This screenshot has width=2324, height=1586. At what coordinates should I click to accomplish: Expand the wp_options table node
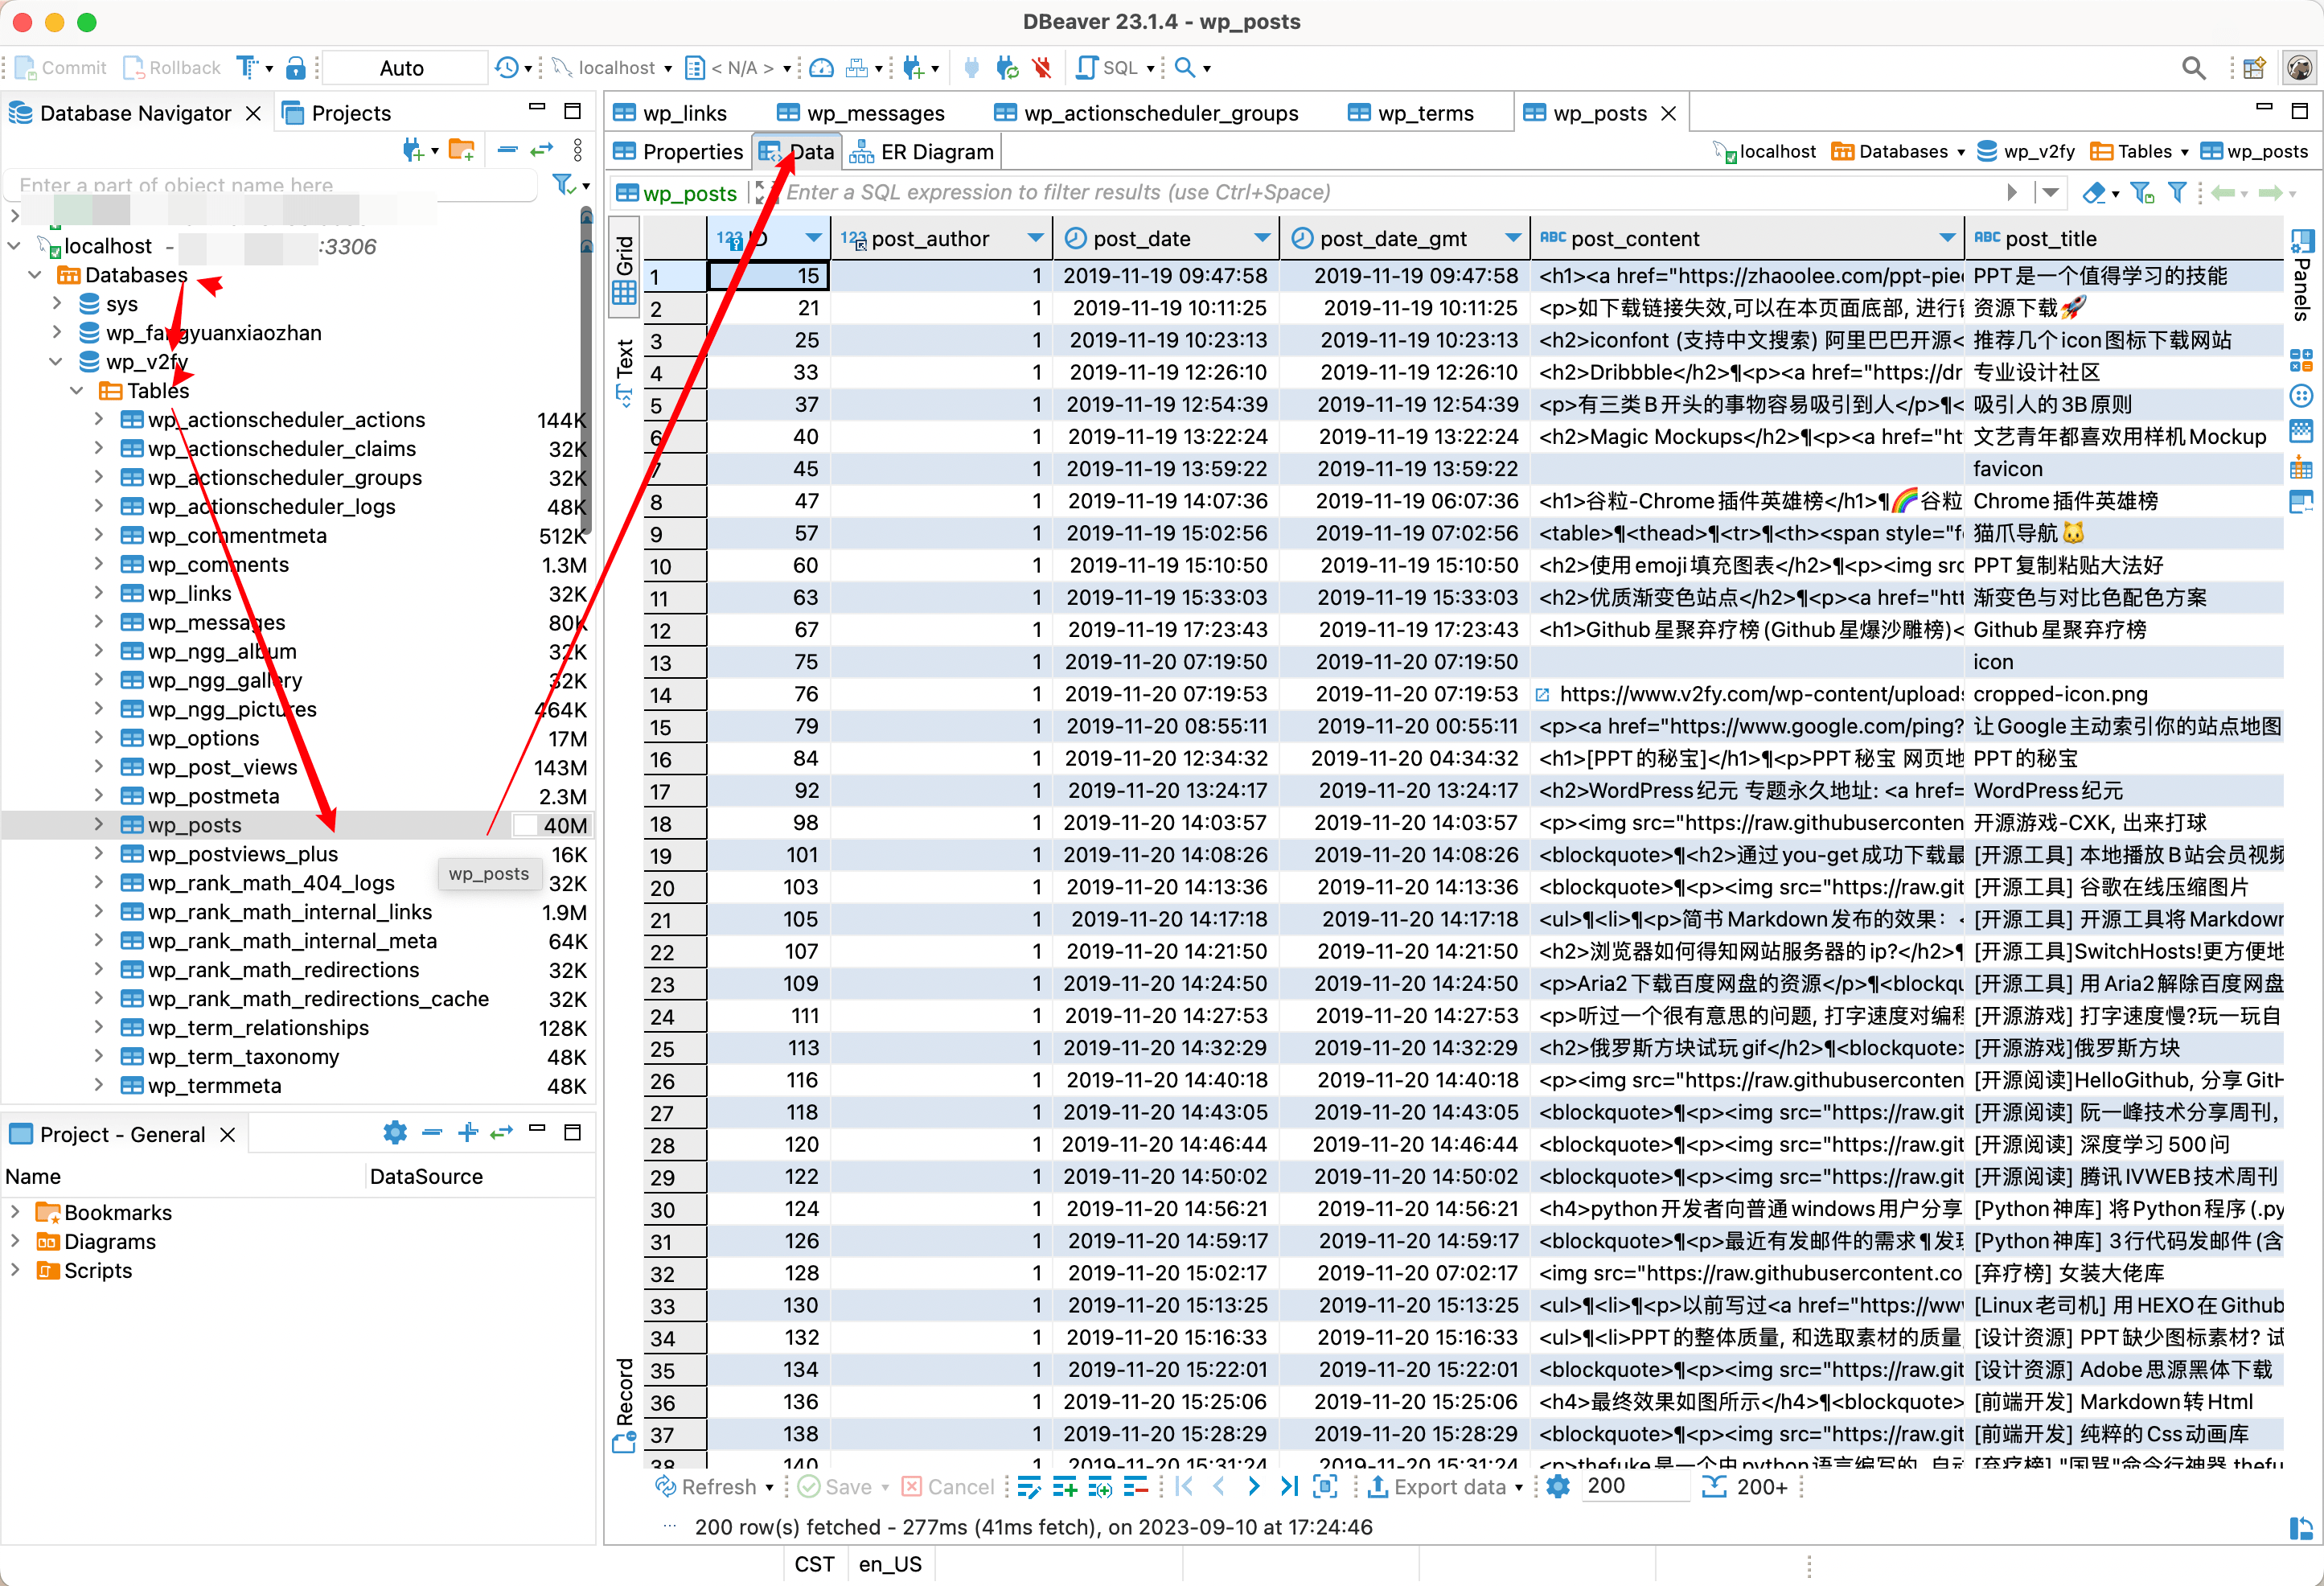[98, 738]
